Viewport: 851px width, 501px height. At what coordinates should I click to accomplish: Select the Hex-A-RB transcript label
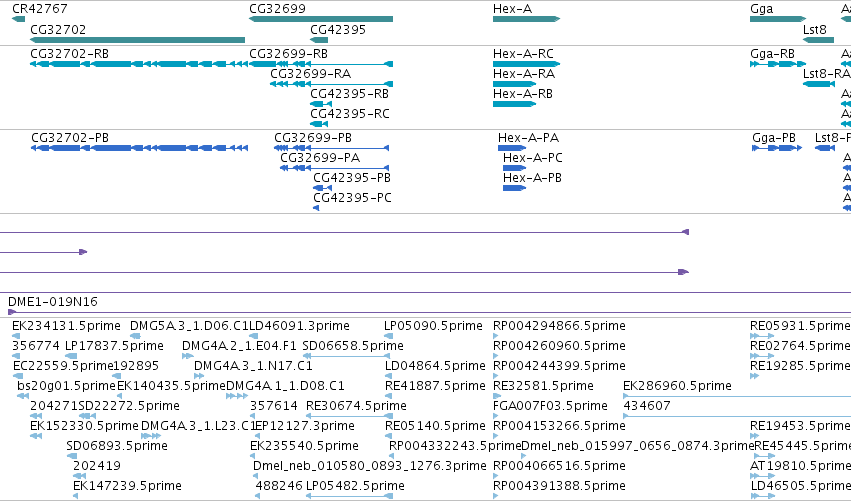click(x=523, y=94)
